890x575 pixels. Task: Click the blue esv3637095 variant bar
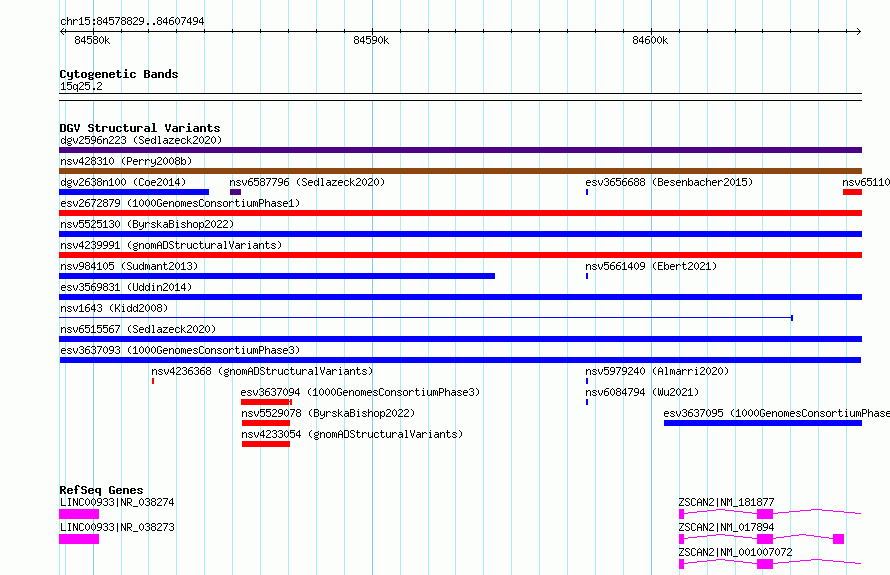point(763,423)
